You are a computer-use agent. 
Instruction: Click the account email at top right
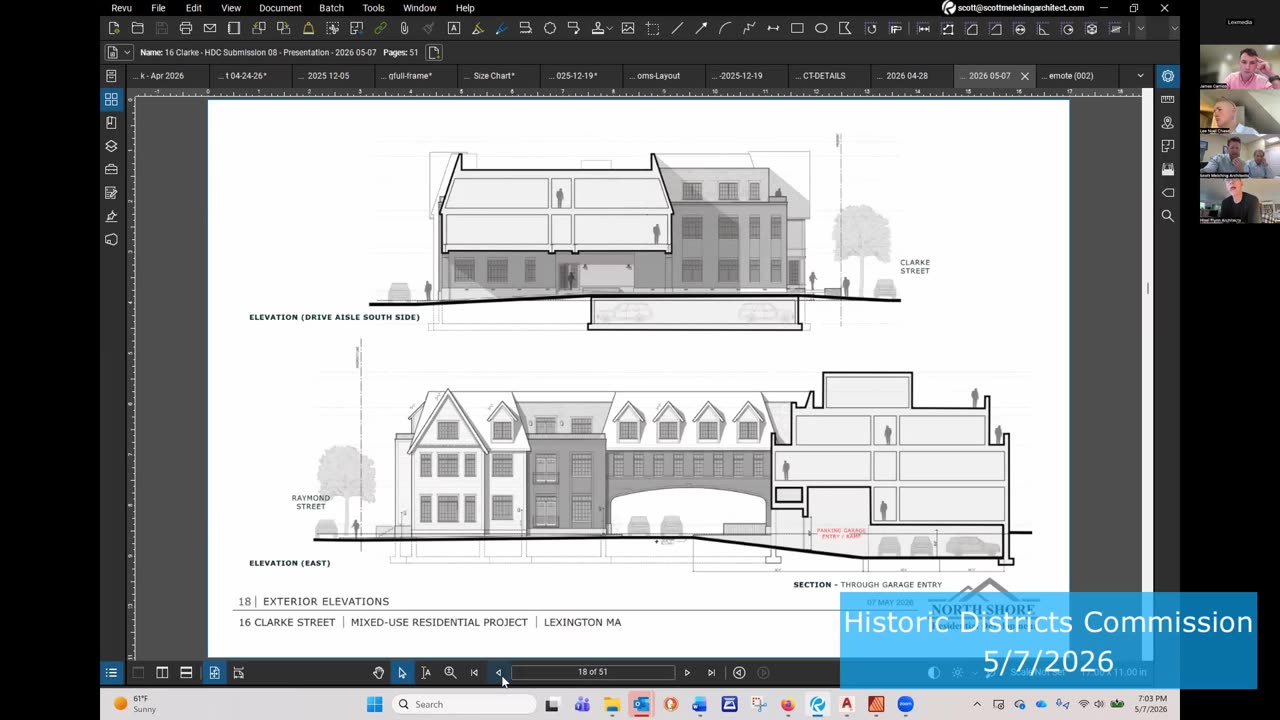click(1021, 8)
